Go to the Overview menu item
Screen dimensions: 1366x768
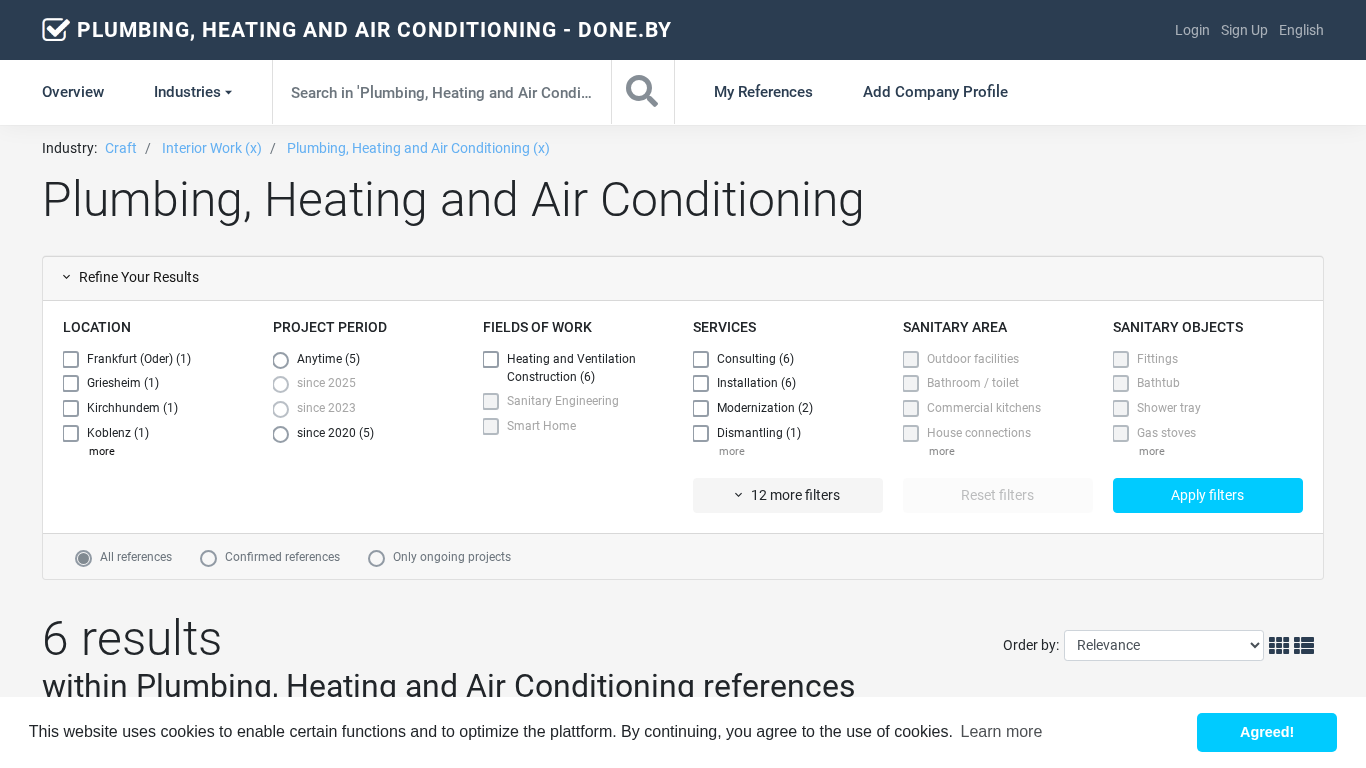[73, 92]
